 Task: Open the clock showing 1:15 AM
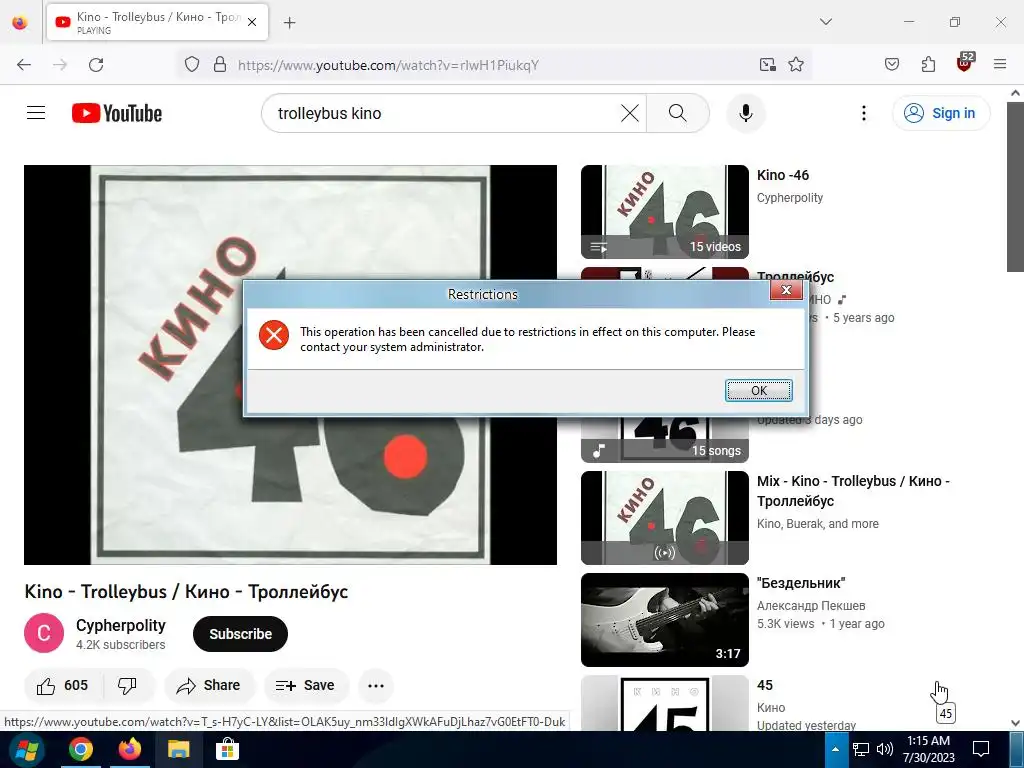(x=929, y=749)
